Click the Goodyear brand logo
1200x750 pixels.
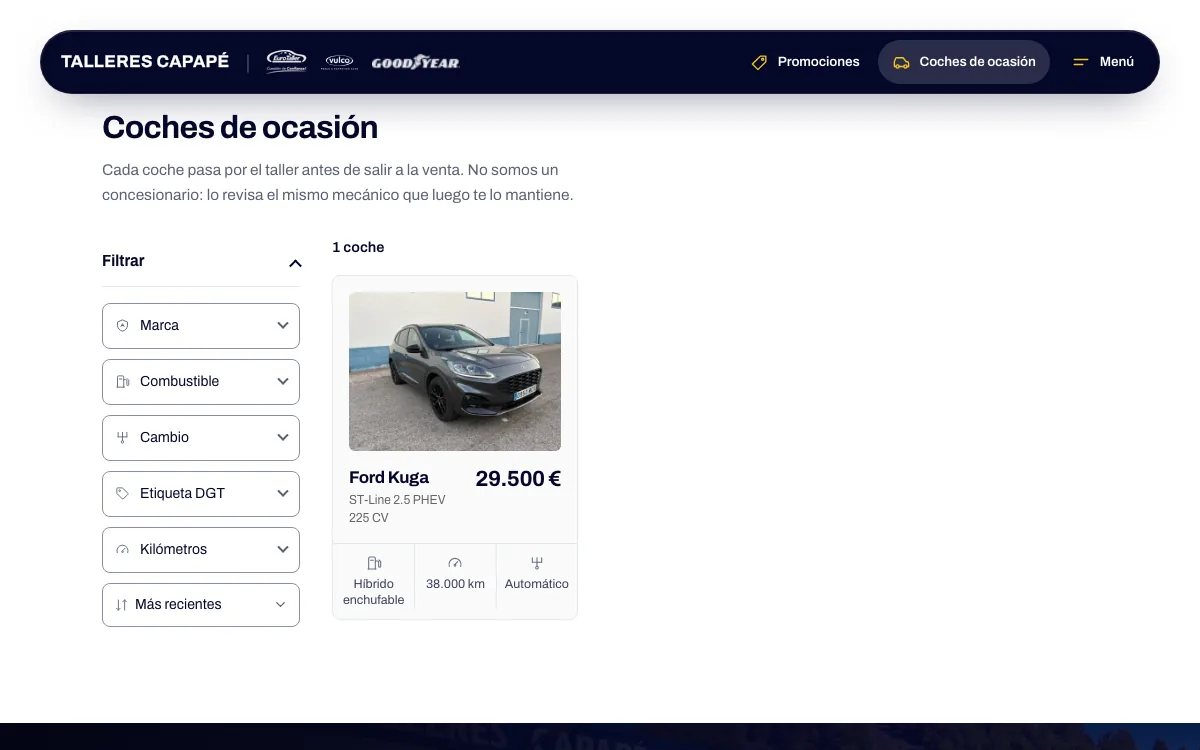pos(415,62)
